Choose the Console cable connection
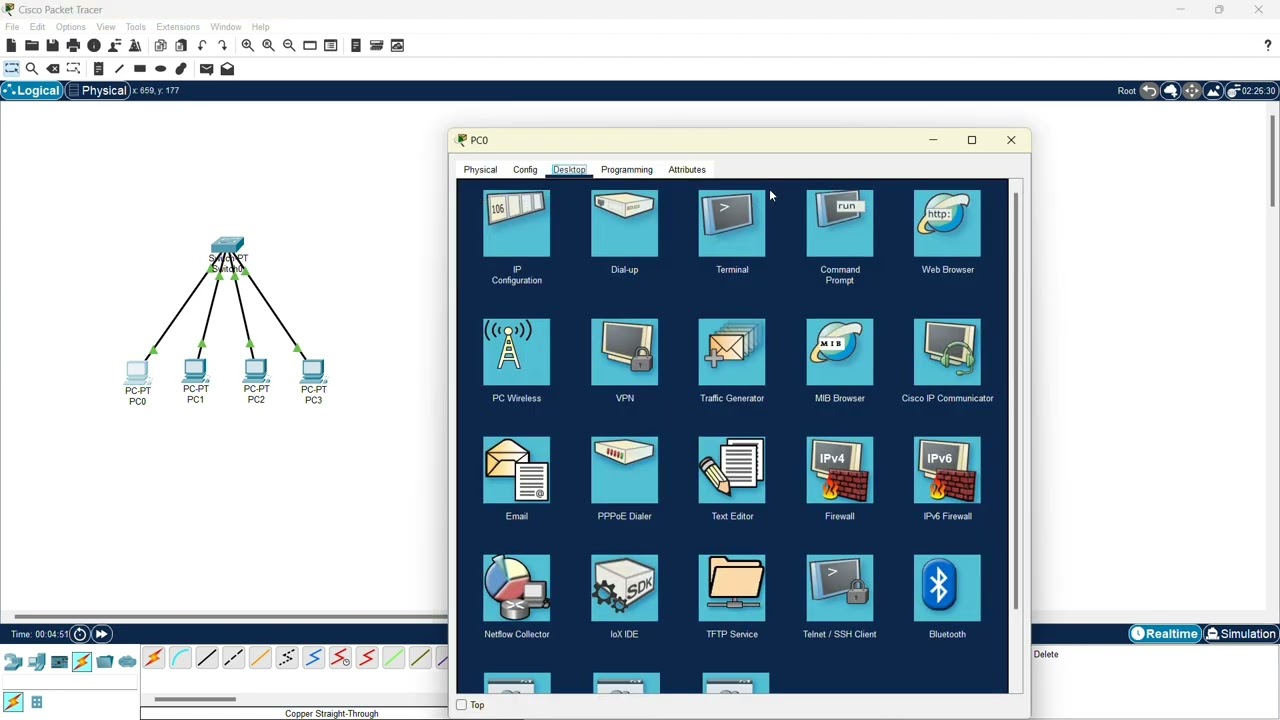 180,658
